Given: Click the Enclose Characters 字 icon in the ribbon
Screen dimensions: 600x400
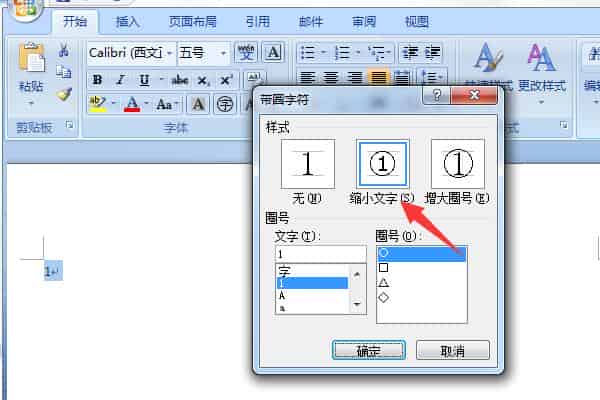Looking at the screenshot, I should [x=225, y=104].
